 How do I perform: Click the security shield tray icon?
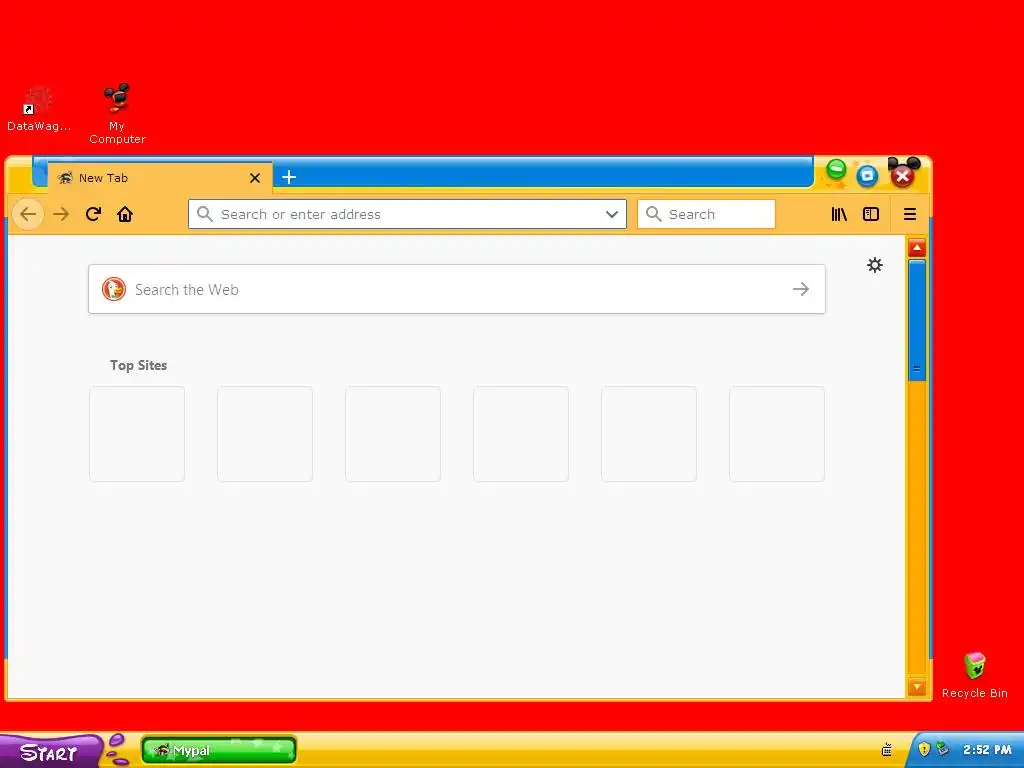pyautogui.click(x=923, y=749)
